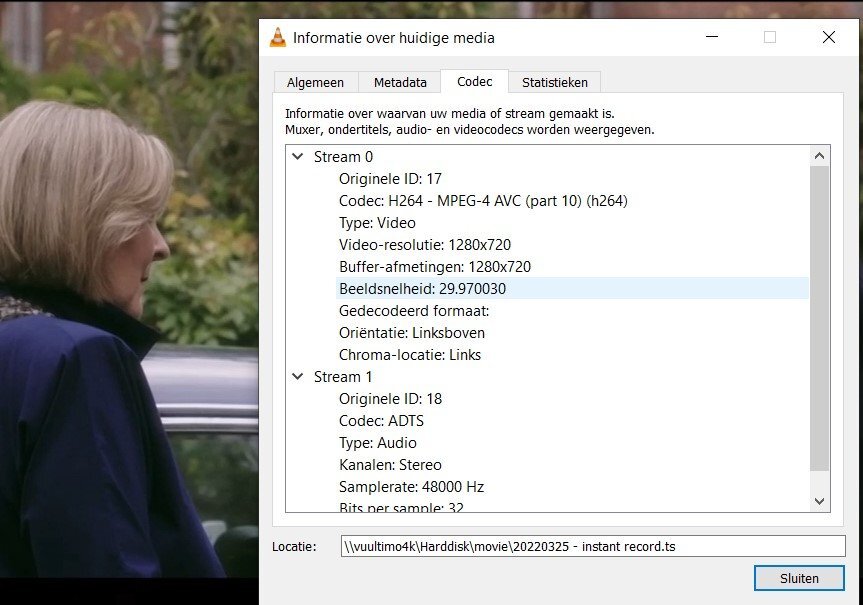Switch to the Statistieken tab
Screen dimensions: 863x605
(554, 83)
